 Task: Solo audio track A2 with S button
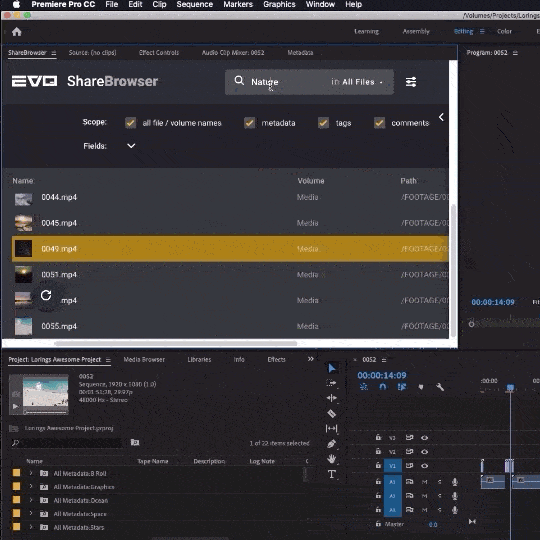[x=439, y=496]
